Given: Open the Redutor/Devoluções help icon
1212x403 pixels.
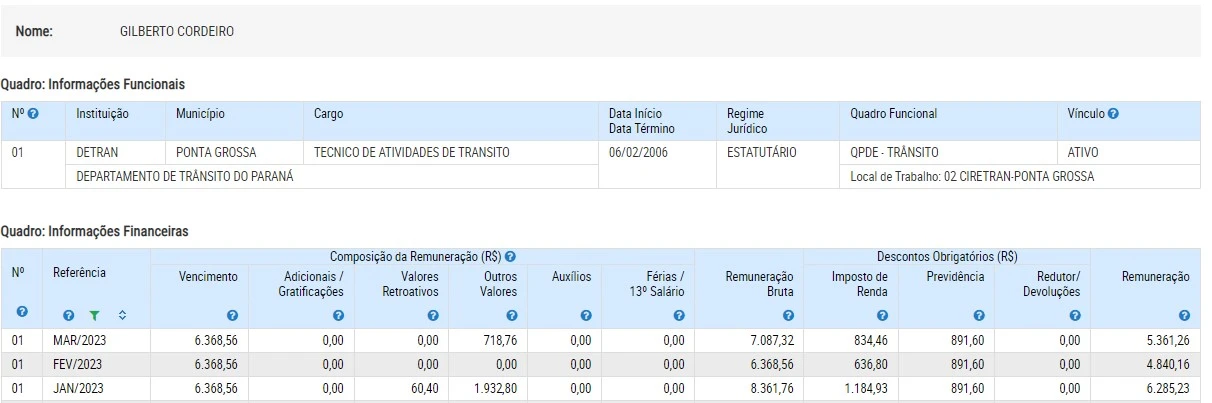Looking at the screenshot, I should (x=1075, y=316).
